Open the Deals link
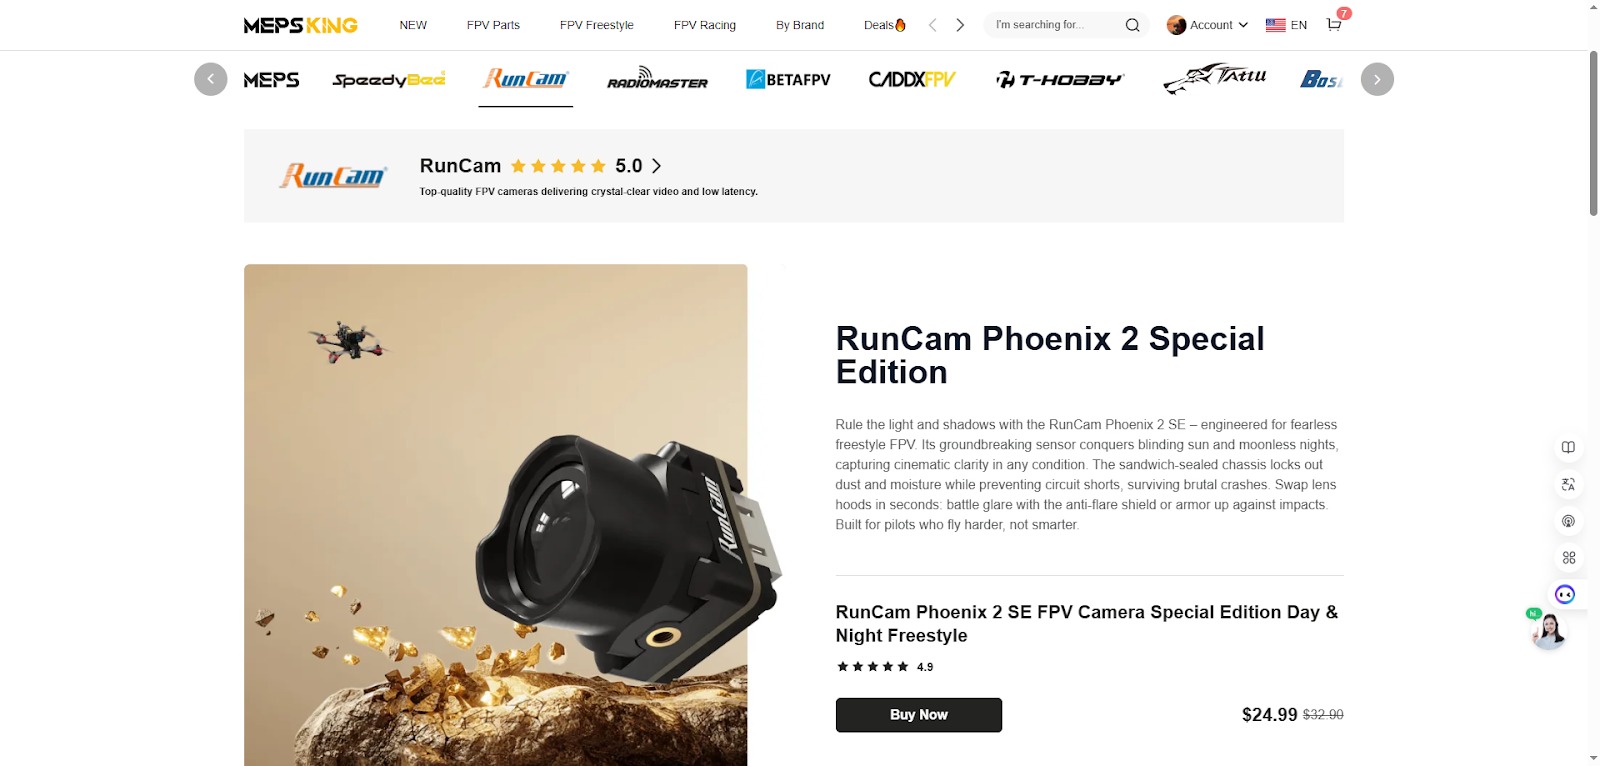1600x766 pixels. tap(885, 25)
